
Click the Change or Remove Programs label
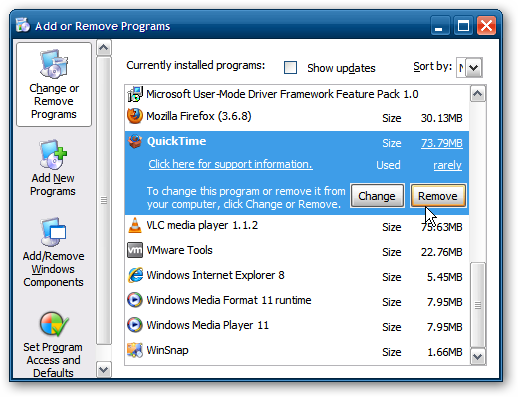tap(54, 101)
